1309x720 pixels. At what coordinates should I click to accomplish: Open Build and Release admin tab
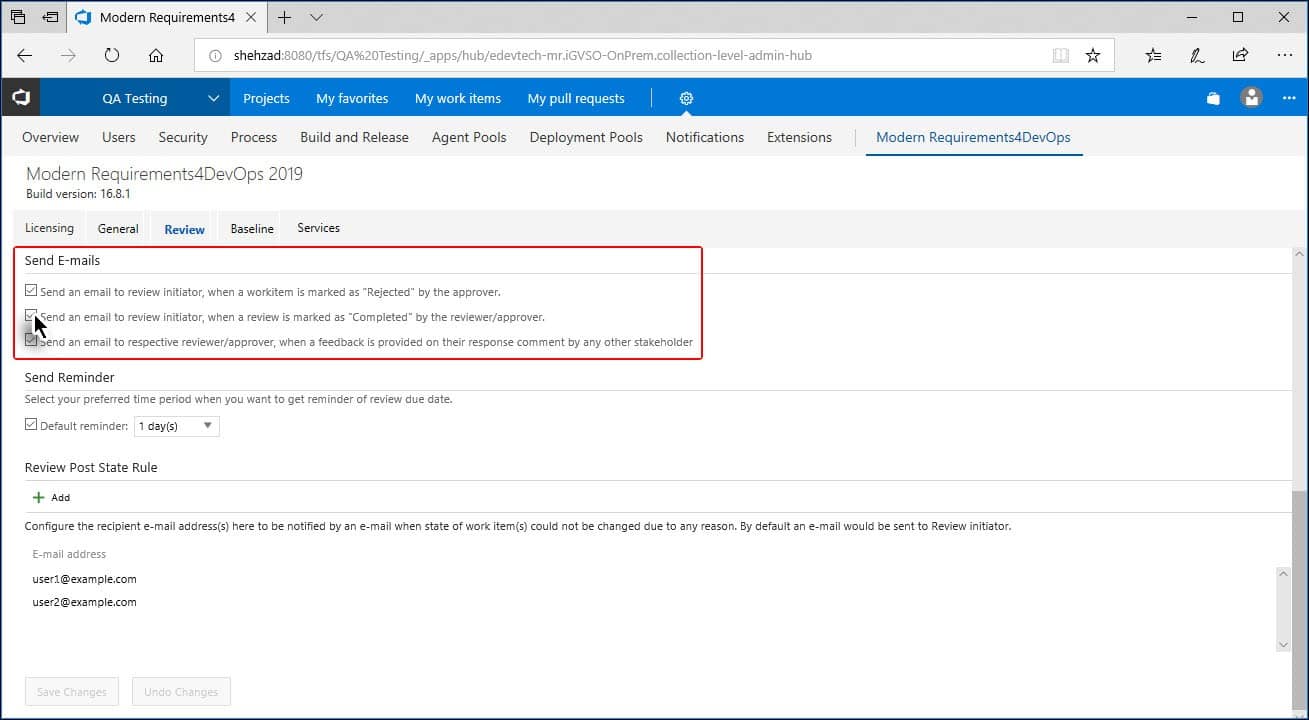(x=354, y=137)
